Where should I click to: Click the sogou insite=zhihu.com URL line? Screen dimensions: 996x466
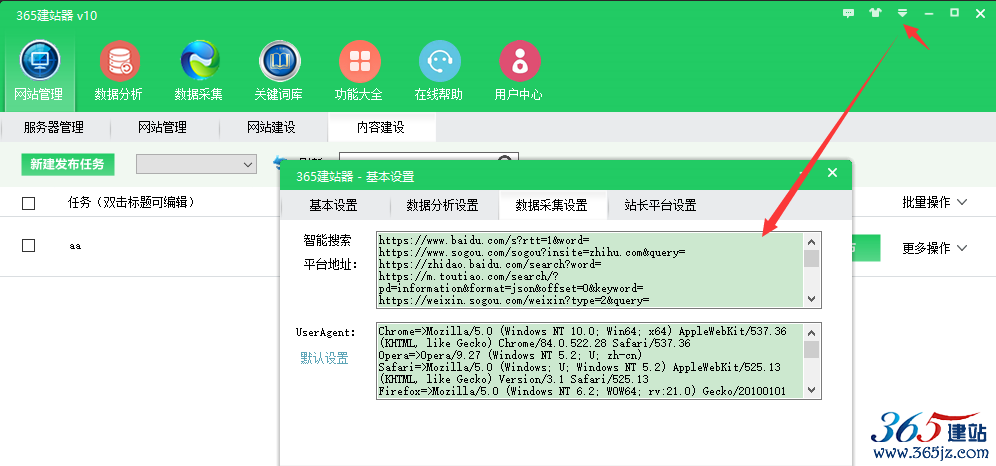pyautogui.click(x=532, y=252)
